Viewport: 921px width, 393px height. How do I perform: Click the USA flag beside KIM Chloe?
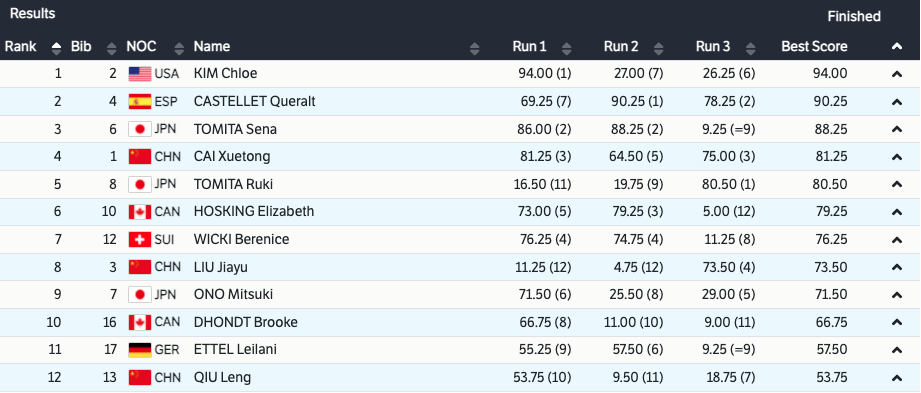click(140, 74)
